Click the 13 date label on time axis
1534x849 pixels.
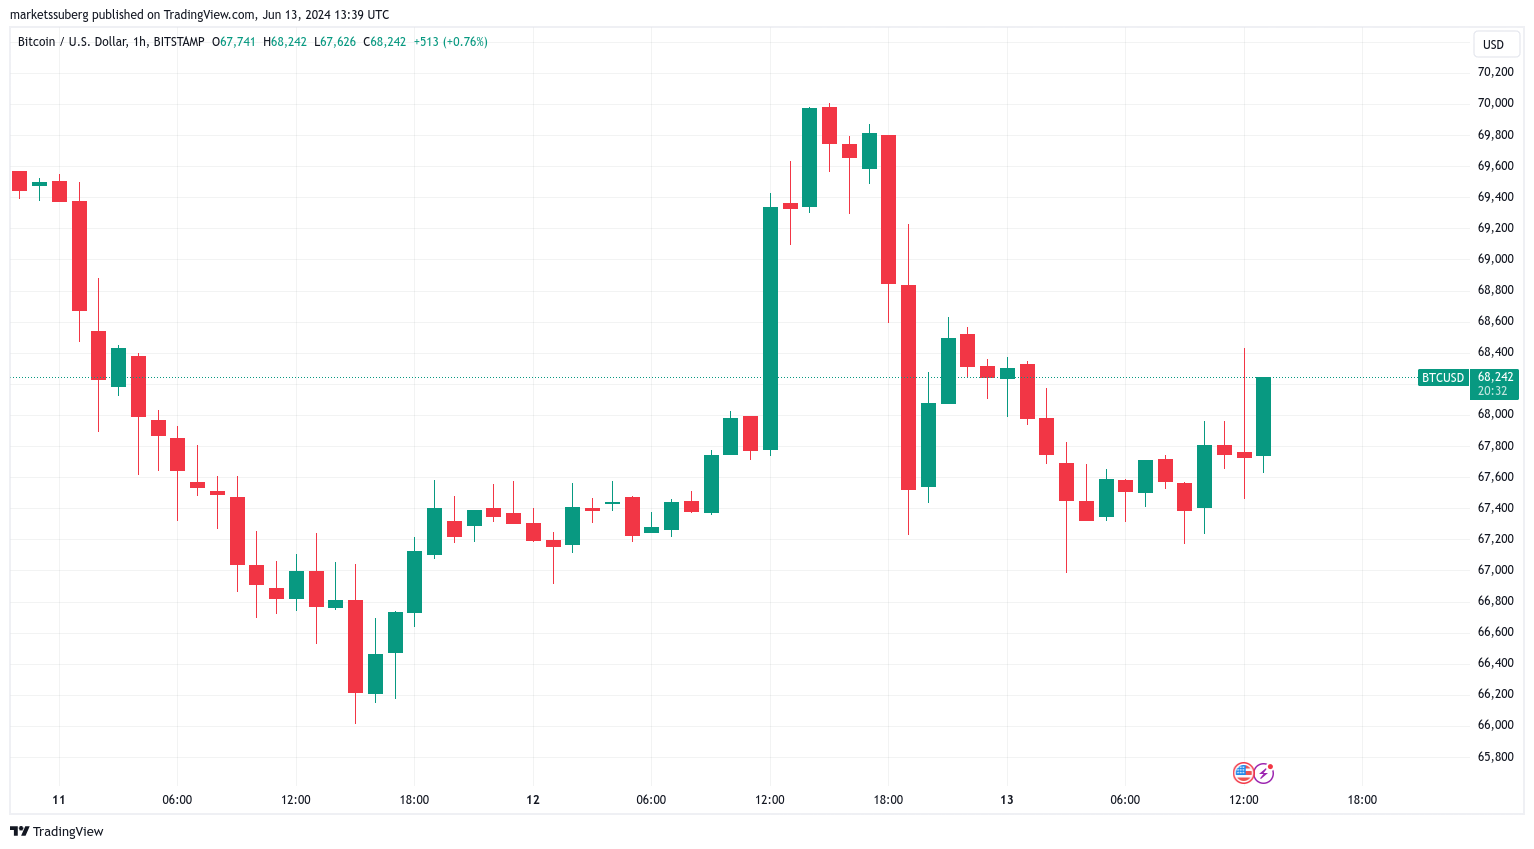coord(1007,799)
